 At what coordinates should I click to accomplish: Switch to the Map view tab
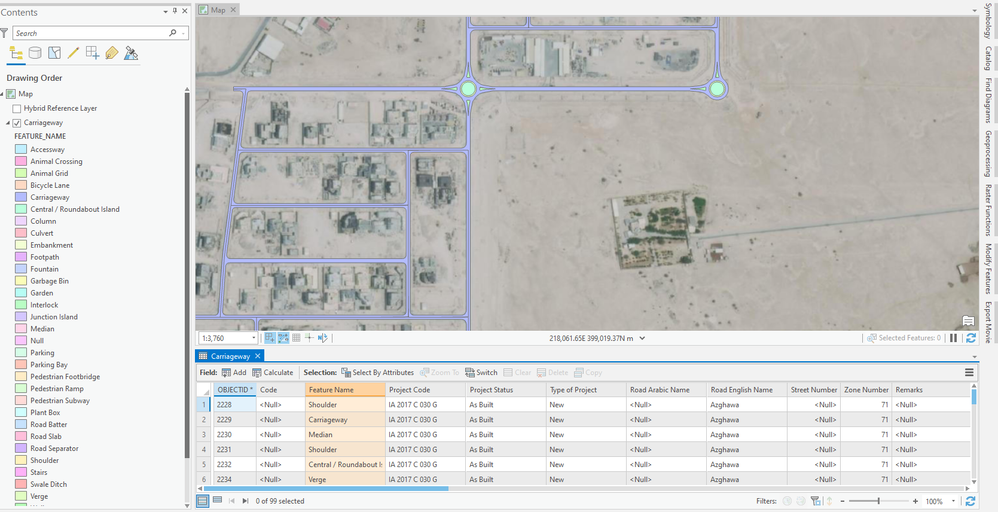tap(218, 10)
